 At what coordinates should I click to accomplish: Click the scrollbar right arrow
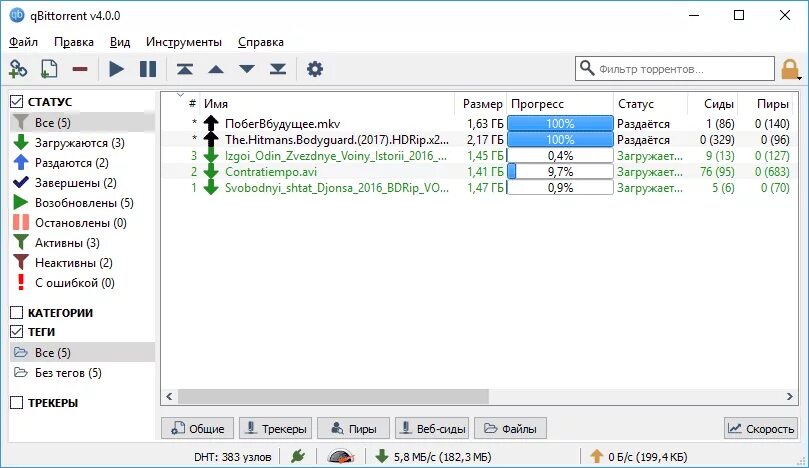(x=789, y=396)
